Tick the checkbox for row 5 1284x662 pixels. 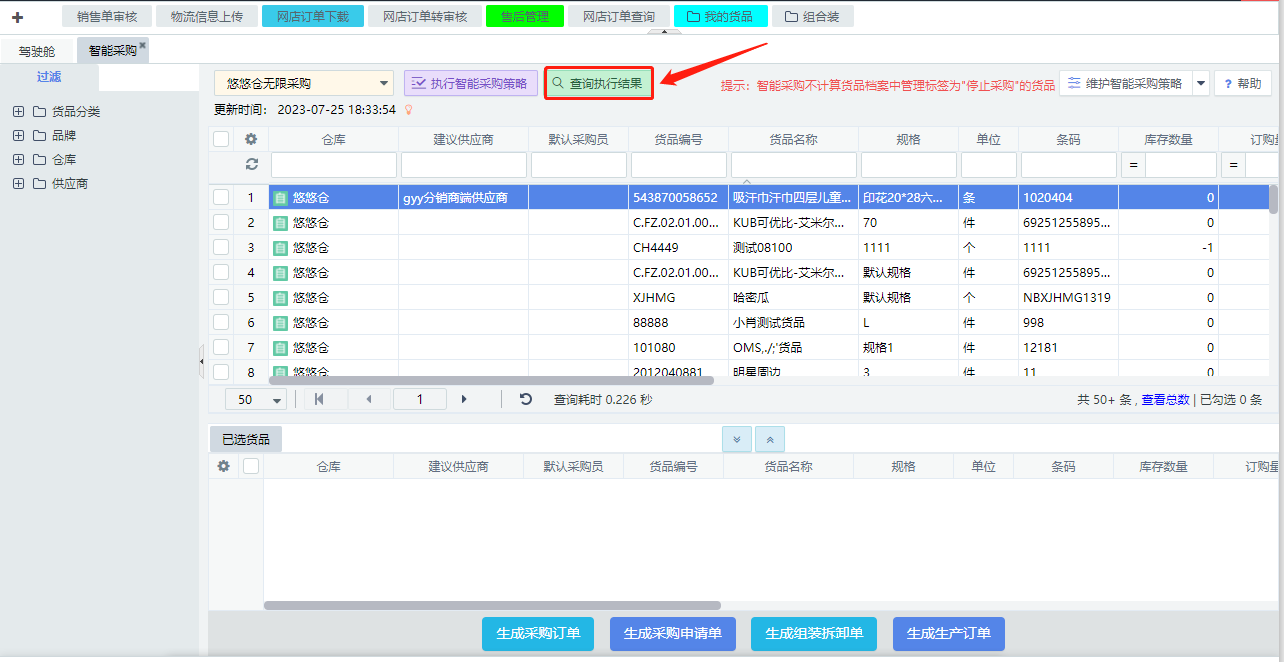221,297
